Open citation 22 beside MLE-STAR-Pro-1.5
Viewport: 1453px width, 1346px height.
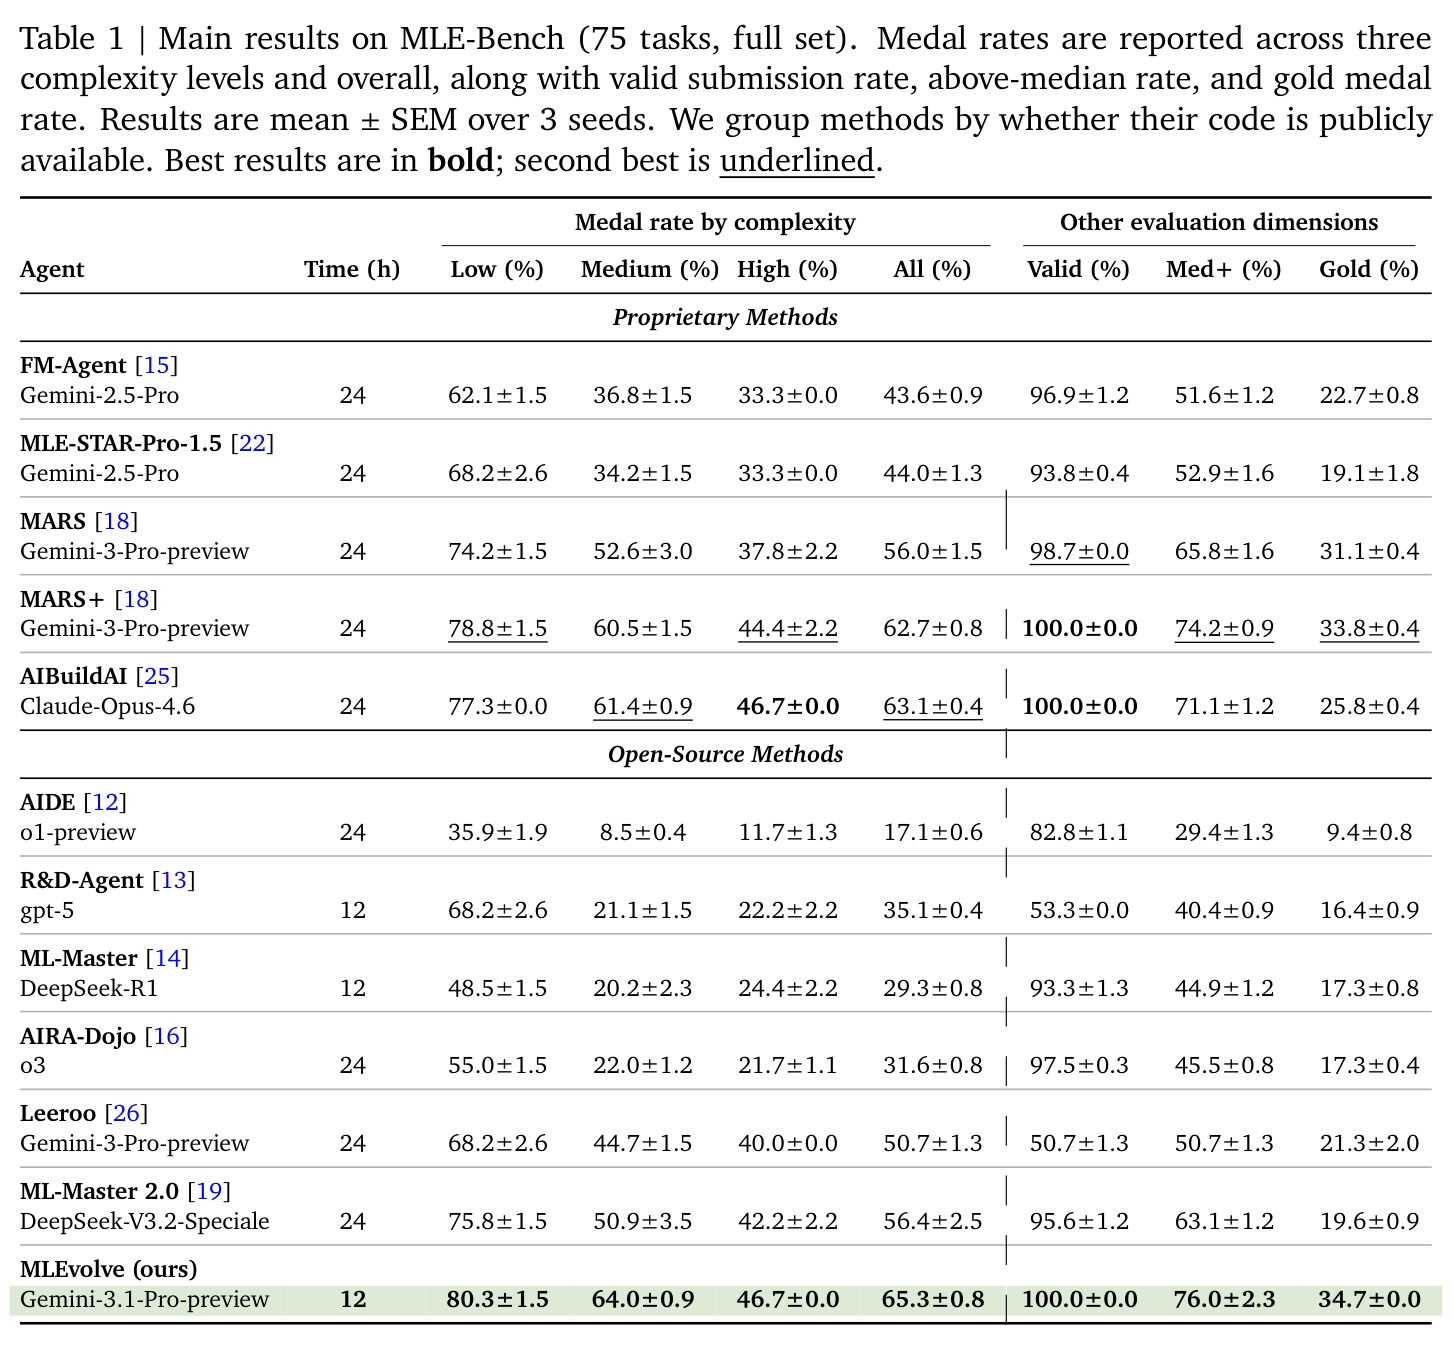[x=252, y=443]
